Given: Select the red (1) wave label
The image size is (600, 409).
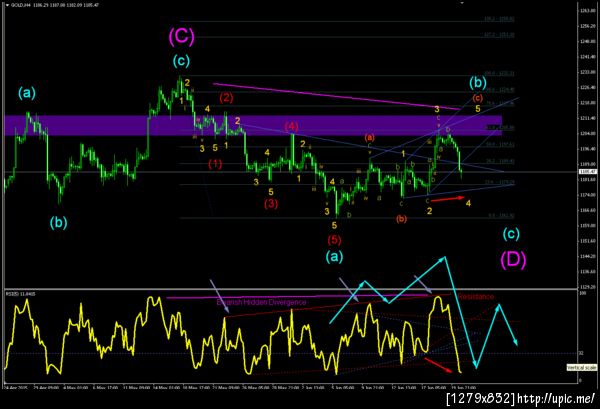Looking at the screenshot, I should click(215, 164).
